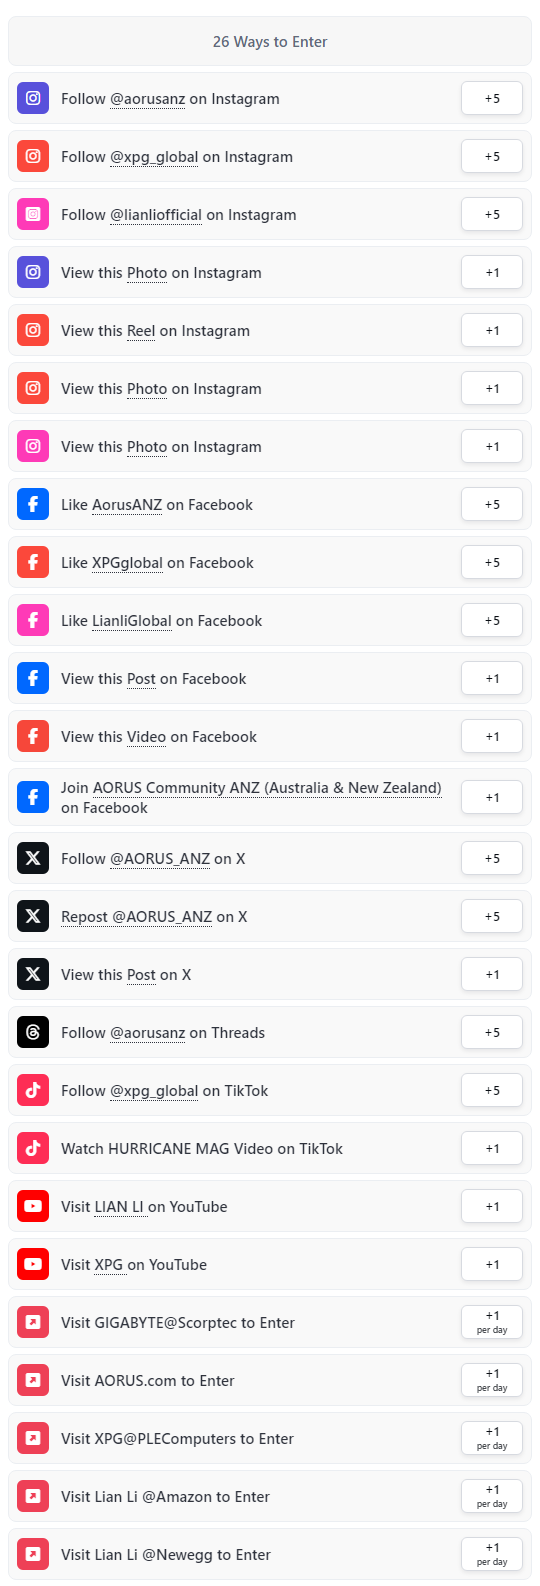Click TikTok icon for HURRICANE MAG Video
The image size is (540, 1586).
click(x=33, y=1148)
